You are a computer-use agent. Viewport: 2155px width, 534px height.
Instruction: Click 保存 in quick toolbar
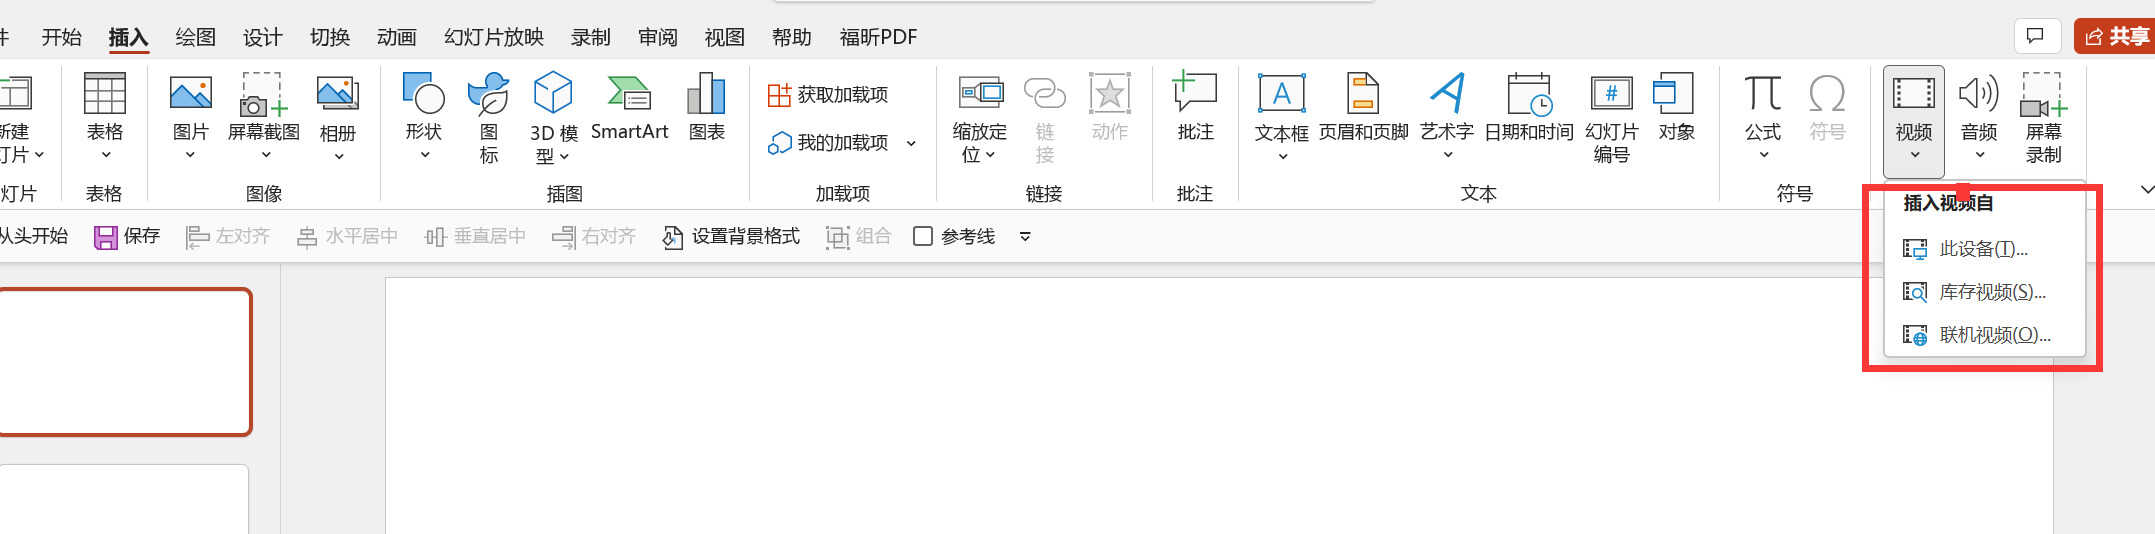coord(127,236)
